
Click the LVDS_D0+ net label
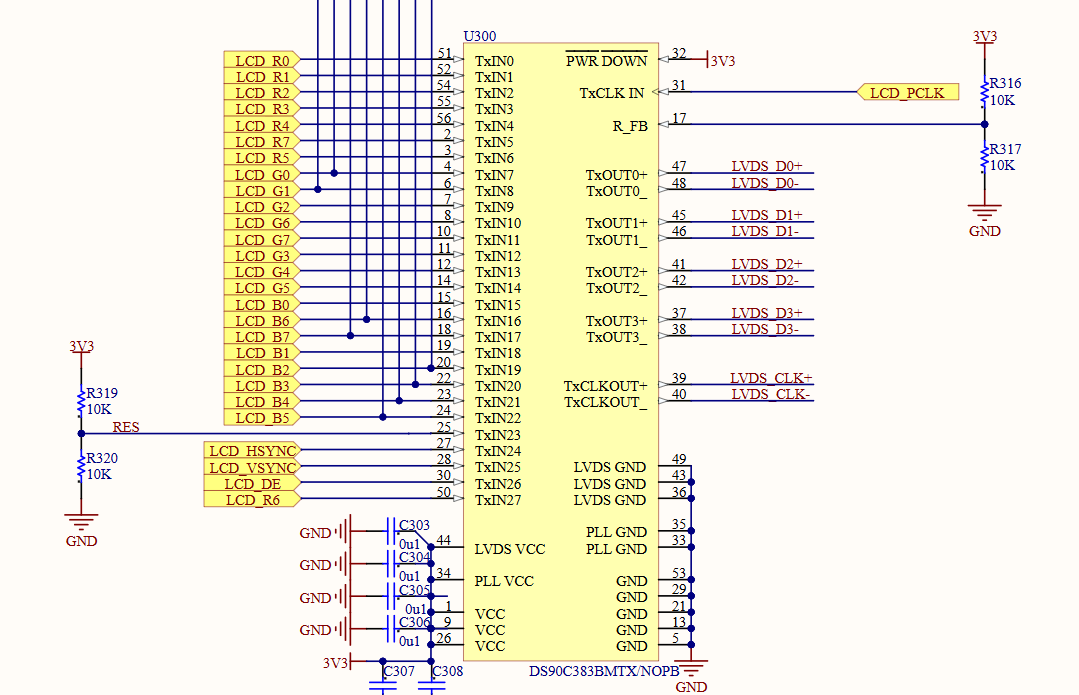click(x=766, y=166)
